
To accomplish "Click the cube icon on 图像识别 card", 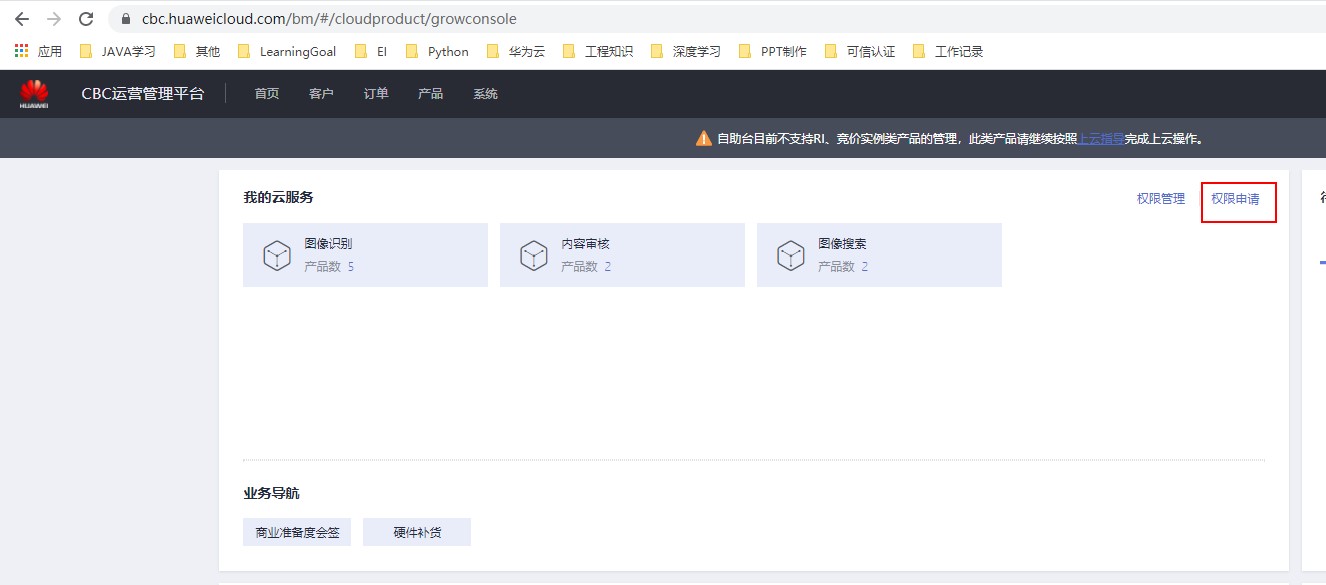I will point(277,256).
